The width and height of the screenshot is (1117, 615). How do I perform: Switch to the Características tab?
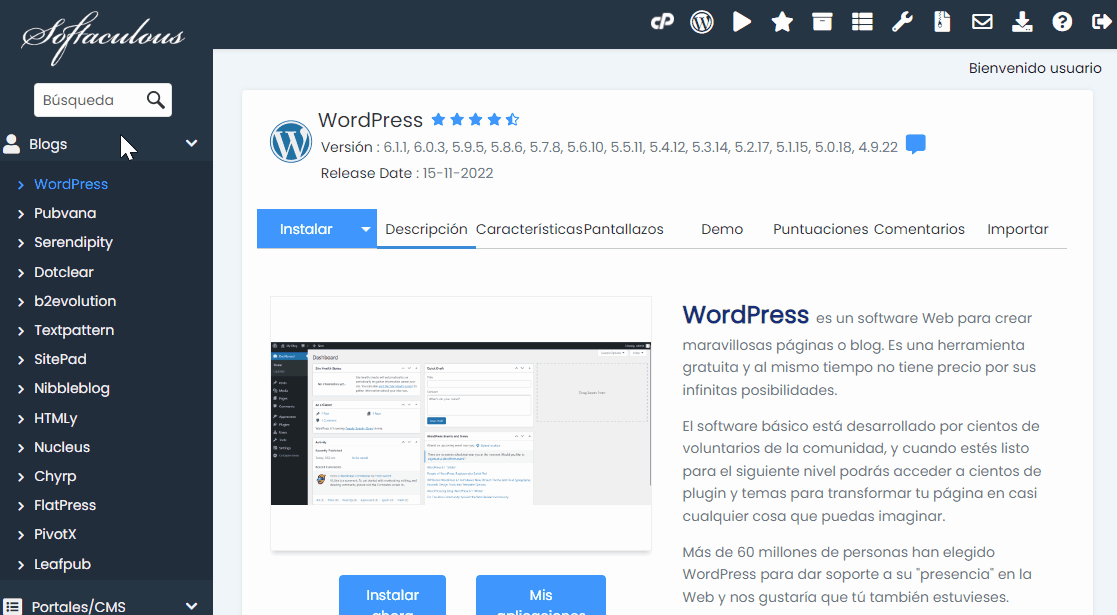click(x=529, y=229)
